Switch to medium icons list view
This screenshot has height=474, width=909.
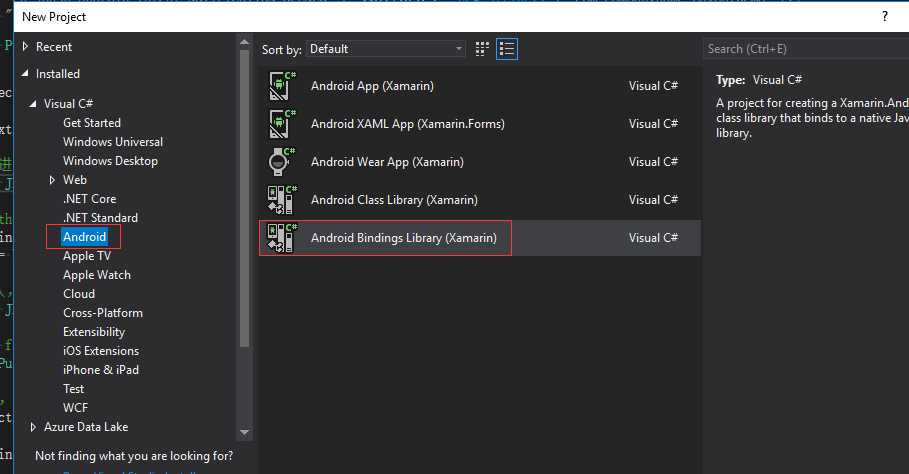pos(507,49)
